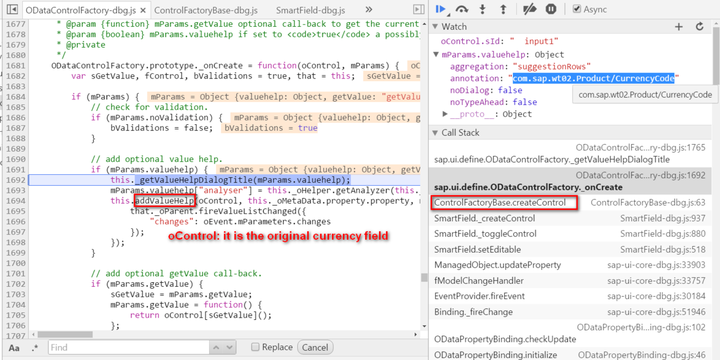
Task: Collapse the Call Stack section
Action: point(436,133)
